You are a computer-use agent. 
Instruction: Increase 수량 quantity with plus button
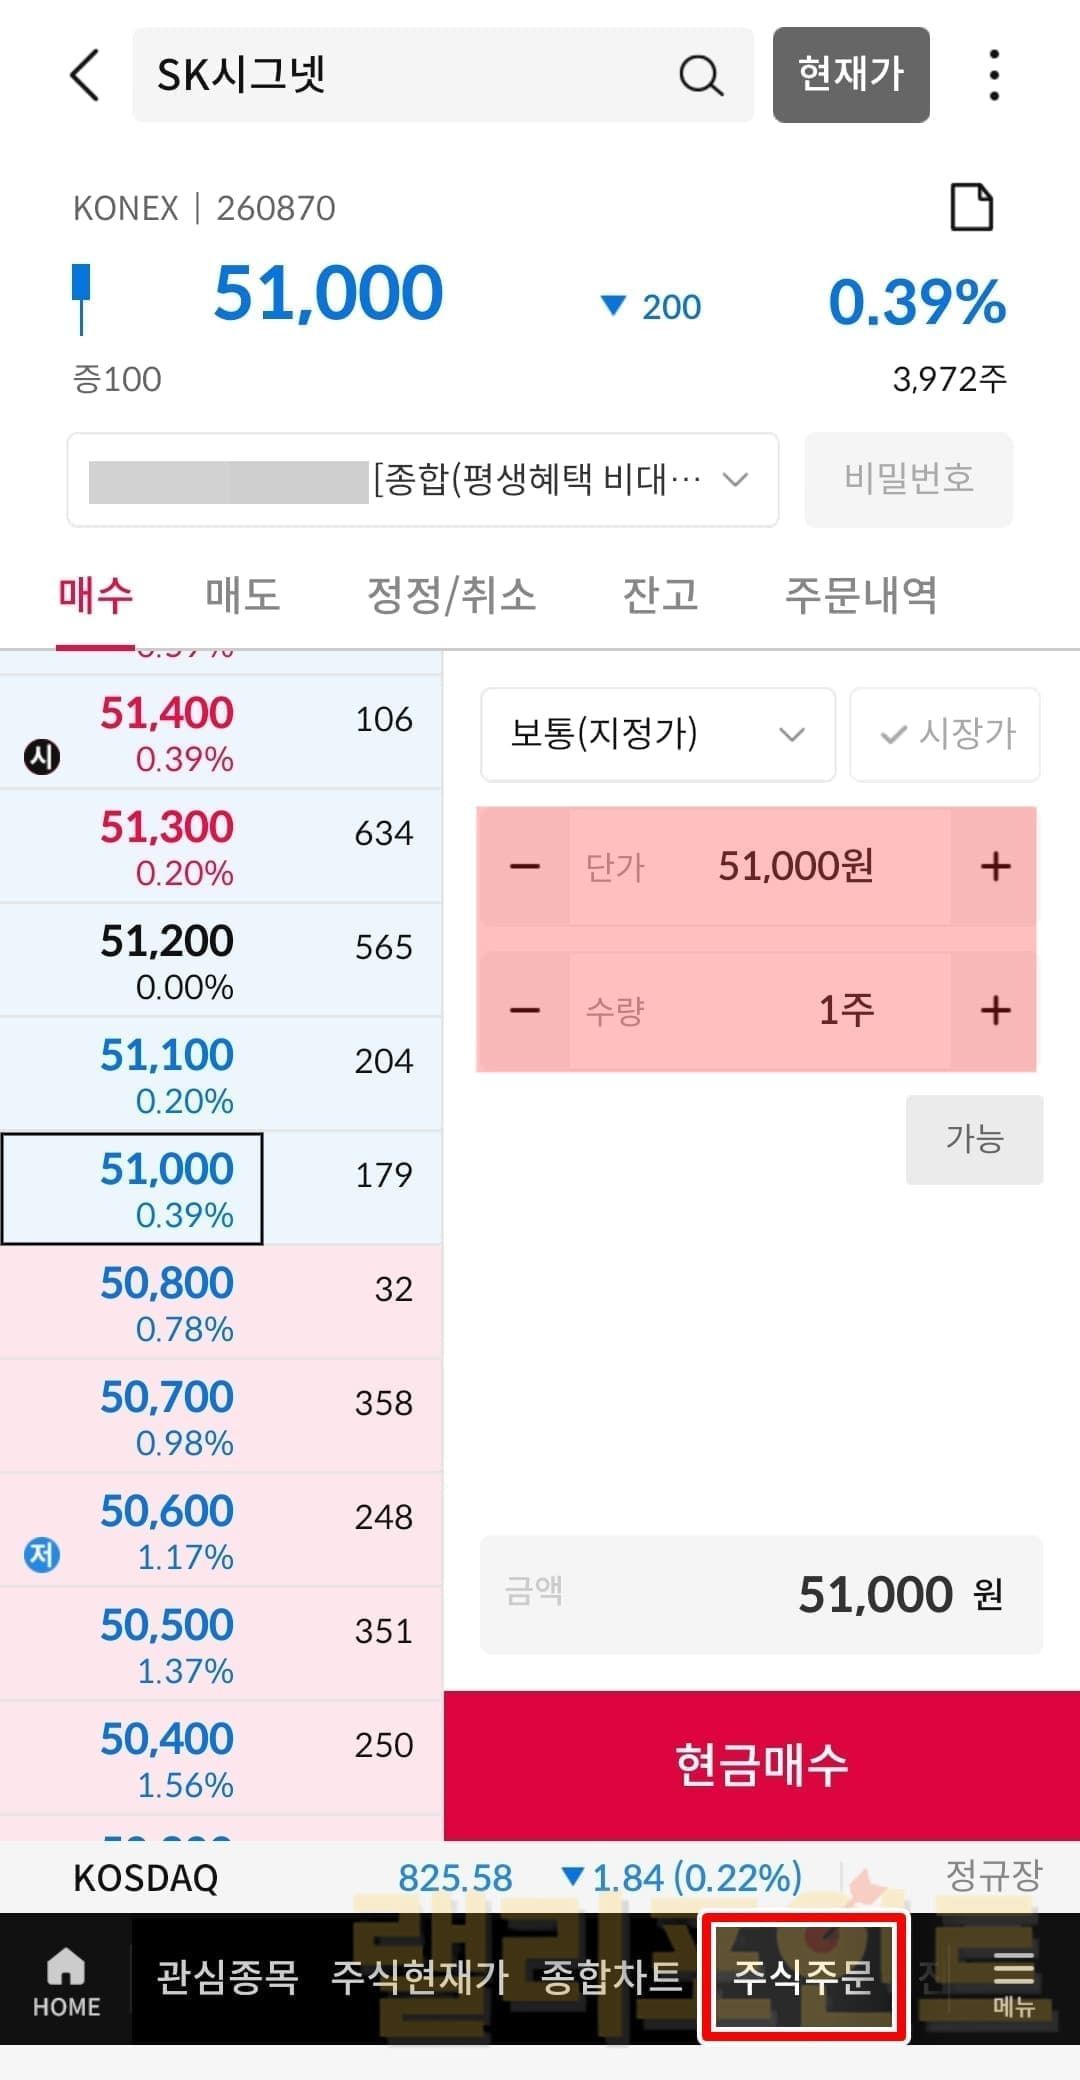tap(995, 1010)
